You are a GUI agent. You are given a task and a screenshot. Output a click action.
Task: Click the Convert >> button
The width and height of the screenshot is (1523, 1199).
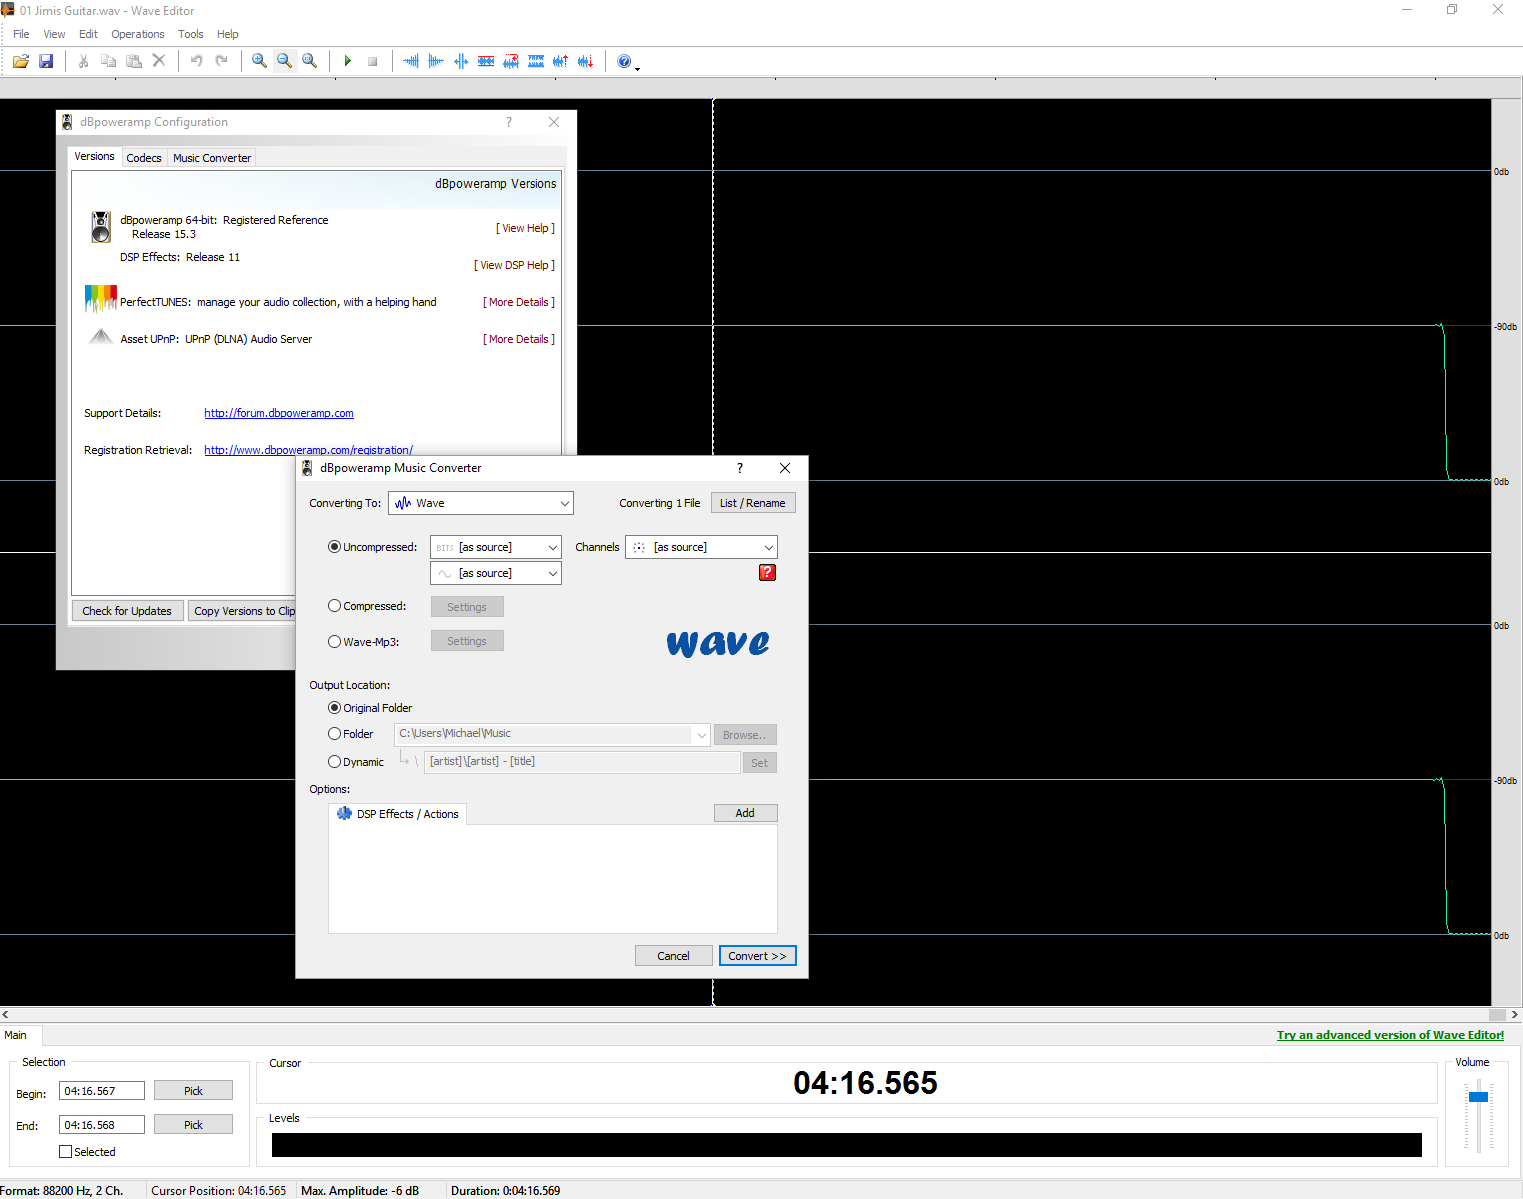pos(757,956)
